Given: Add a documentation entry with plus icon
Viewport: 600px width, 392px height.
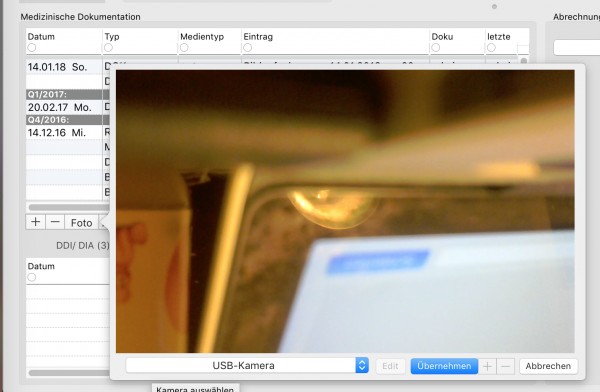Looking at the screenshot, I should pyautogui.click(x=36, y=222).
